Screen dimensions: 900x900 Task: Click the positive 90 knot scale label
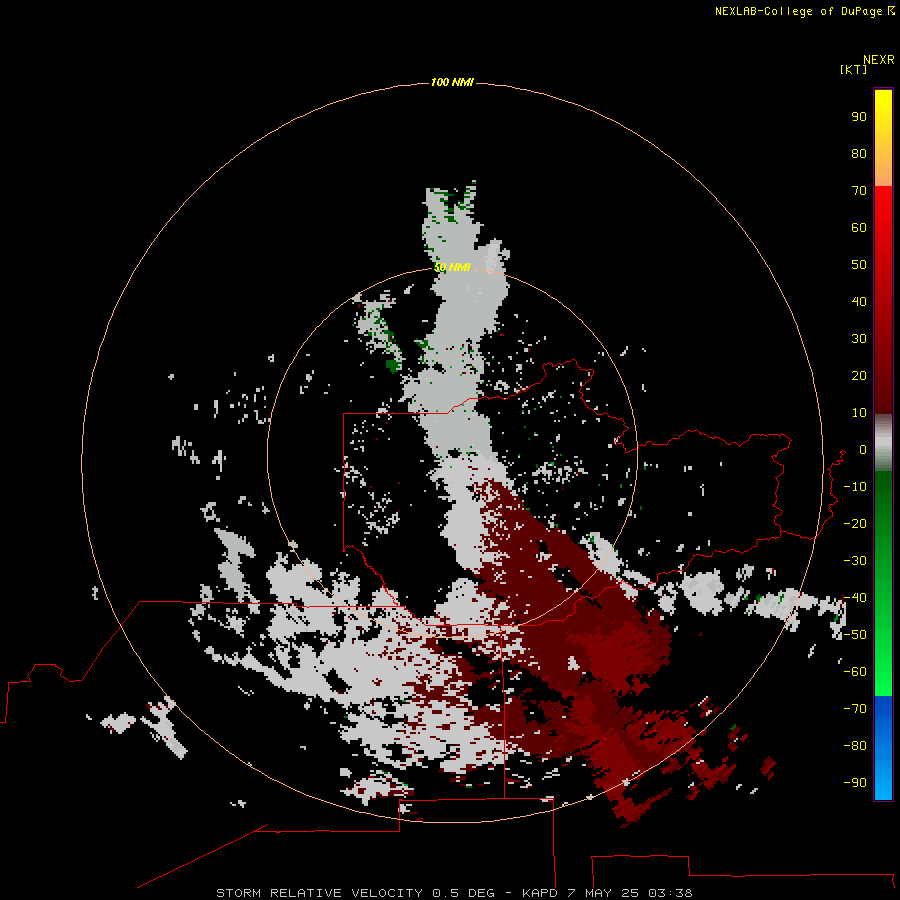coord(859,117)
